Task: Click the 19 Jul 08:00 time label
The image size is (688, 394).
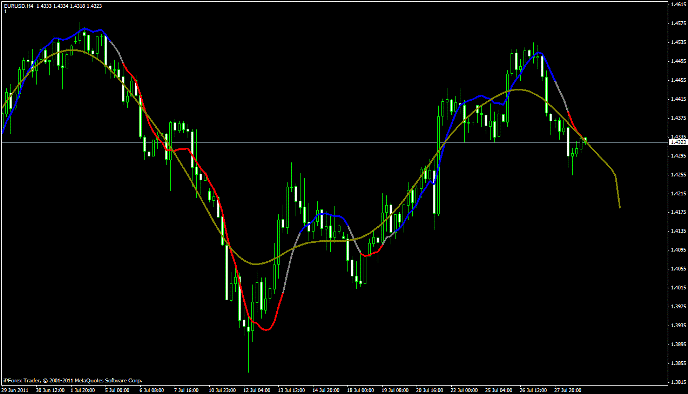Action: tap(394, 390)
